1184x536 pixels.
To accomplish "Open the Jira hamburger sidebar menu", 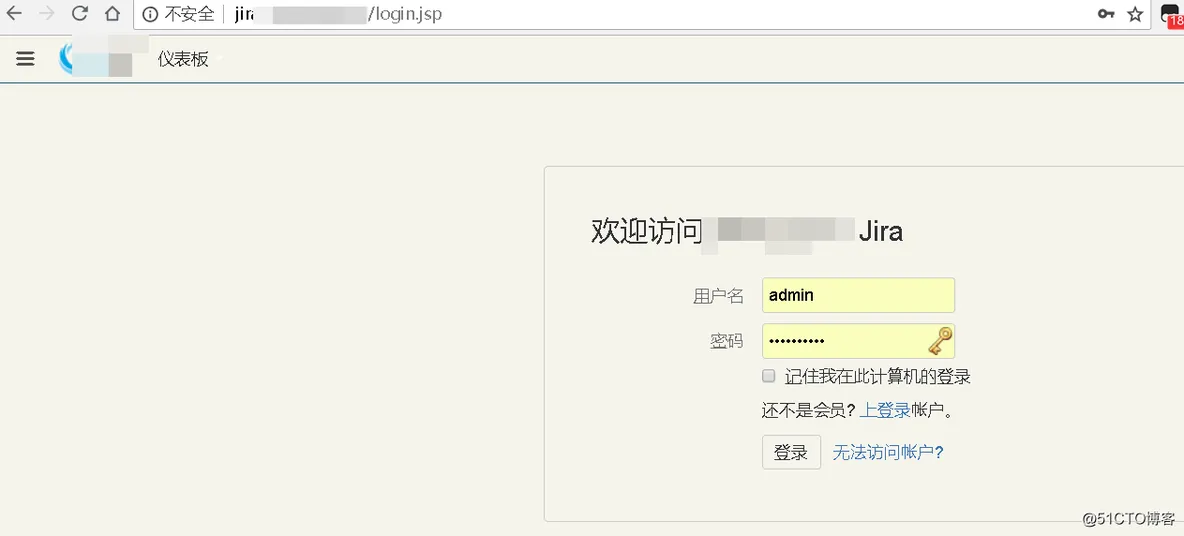I will 25,59.
